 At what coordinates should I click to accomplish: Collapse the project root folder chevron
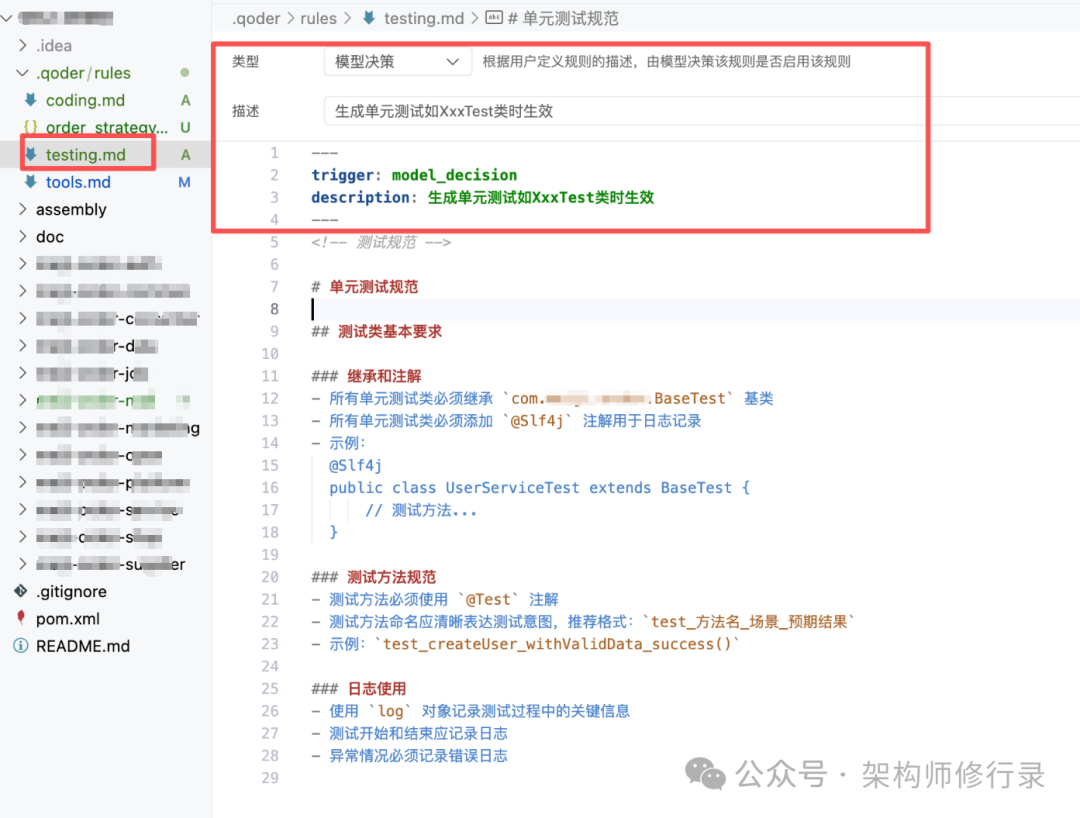pos(7,18)
